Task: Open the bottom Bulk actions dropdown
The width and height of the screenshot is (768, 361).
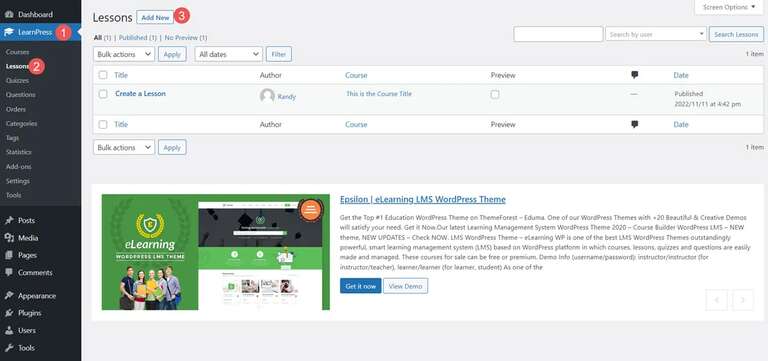Action: [124, 147]
